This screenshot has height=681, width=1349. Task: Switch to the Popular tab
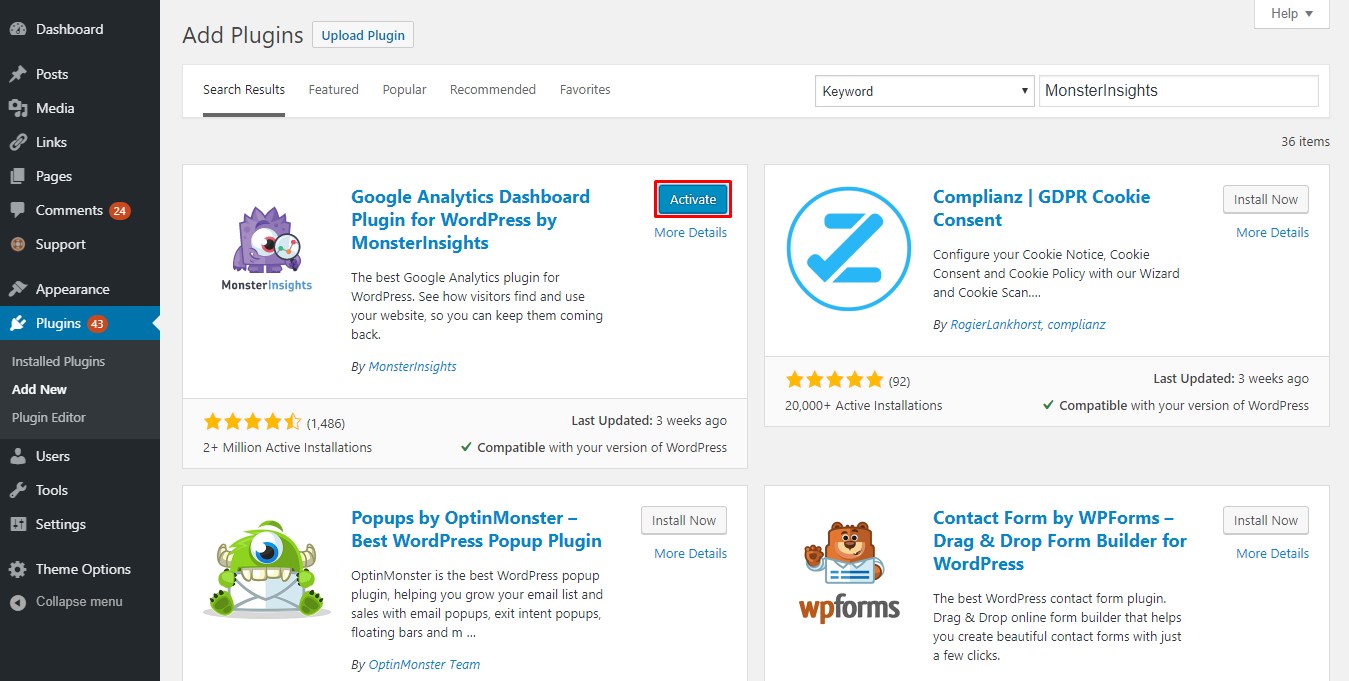pyautogui.click(x=404, y=90)
